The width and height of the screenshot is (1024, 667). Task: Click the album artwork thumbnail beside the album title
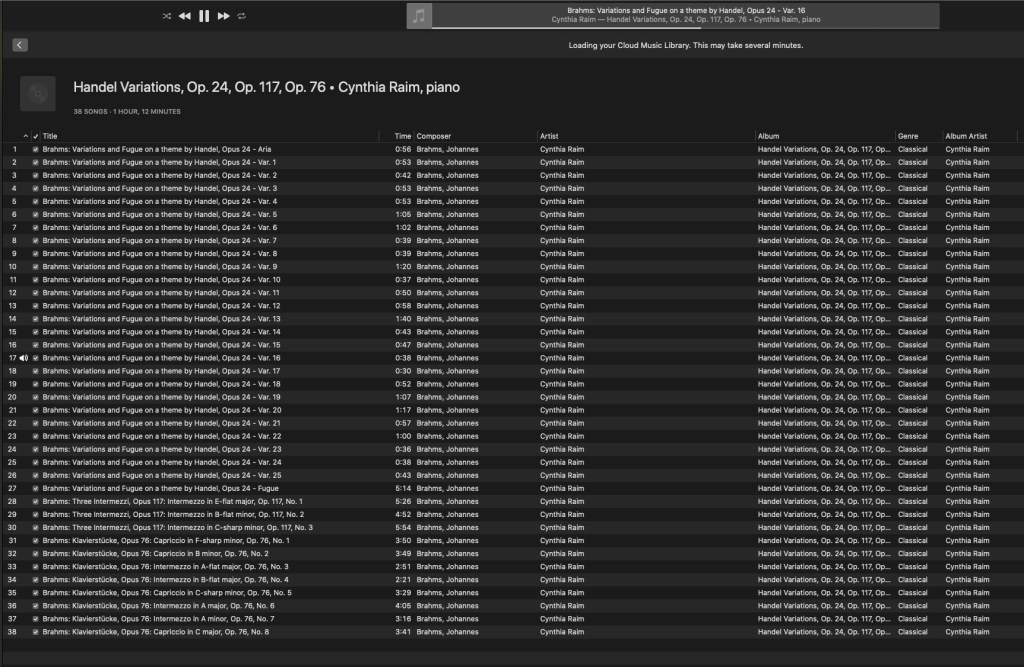click(38, 94)
